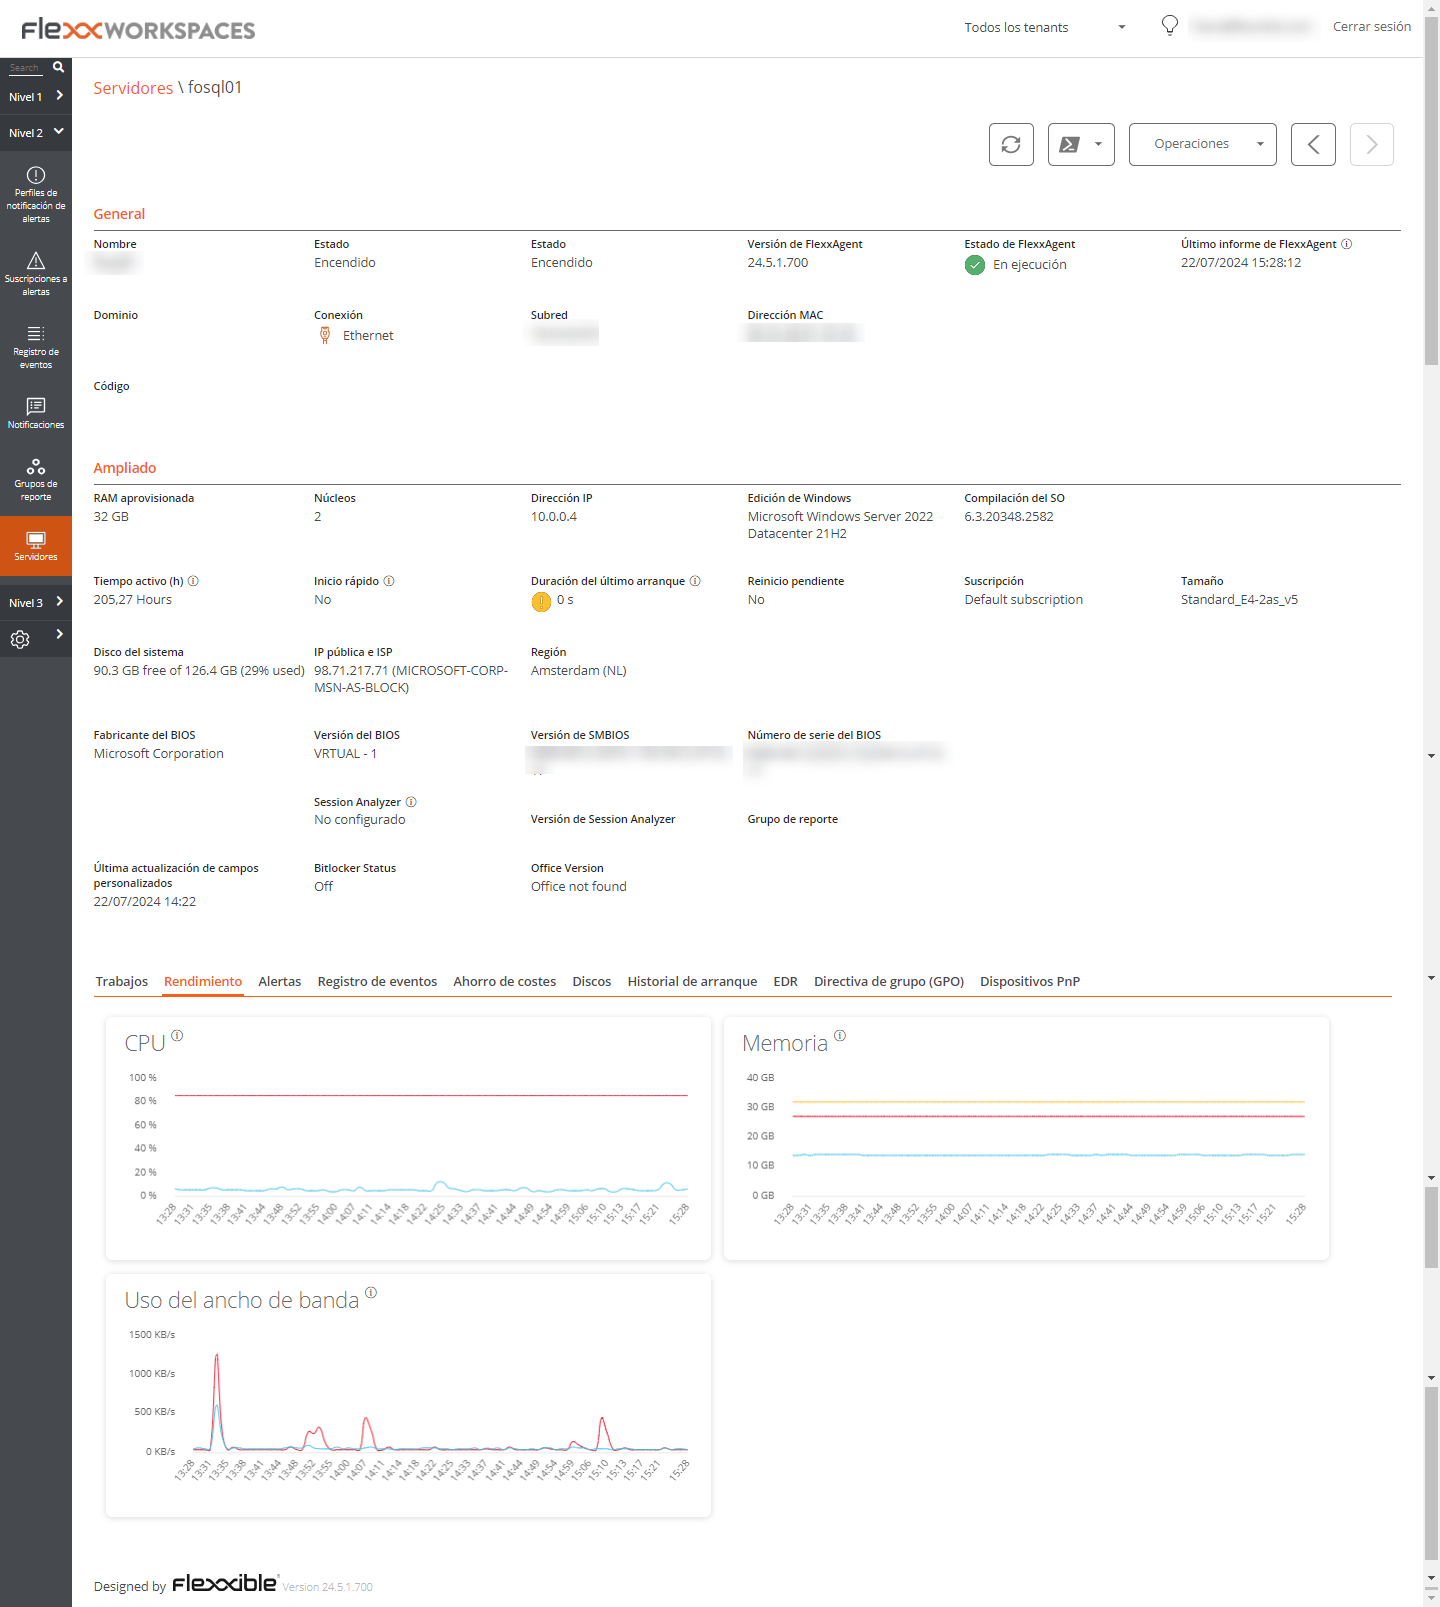Open Registro de eventos in sidebar
Screen dimensions: 1440x1607
(36, 347)
